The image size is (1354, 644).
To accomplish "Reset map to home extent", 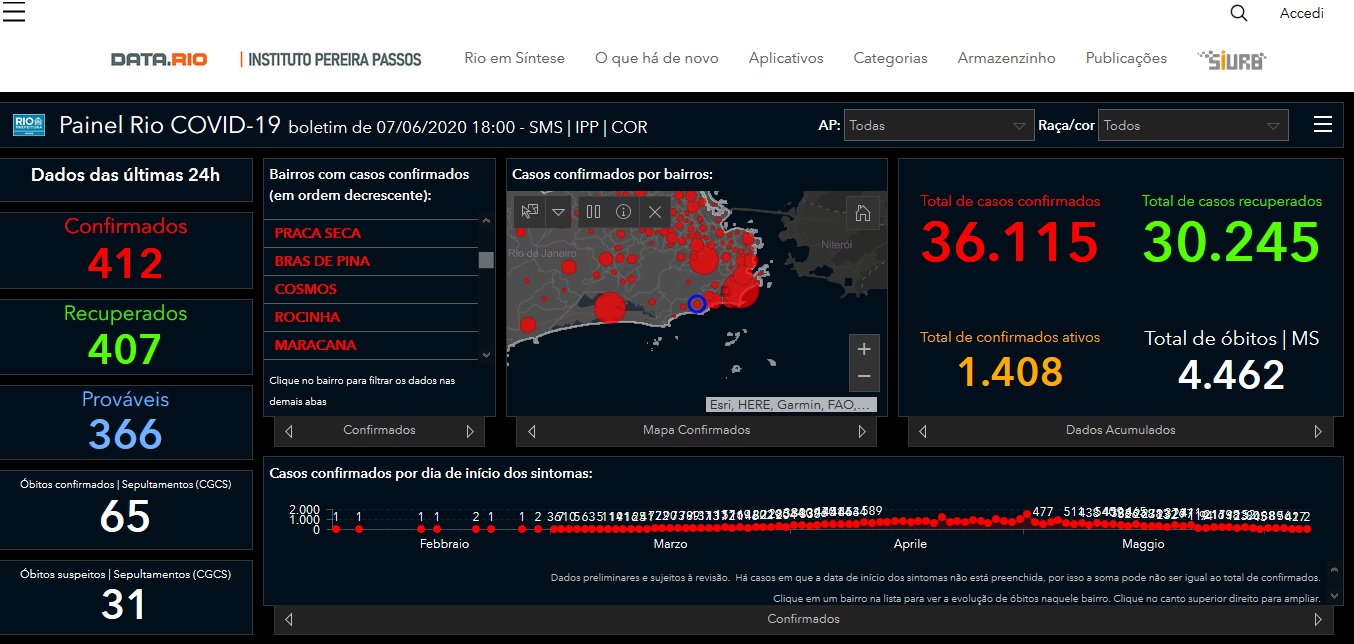I will click(862, 213).
